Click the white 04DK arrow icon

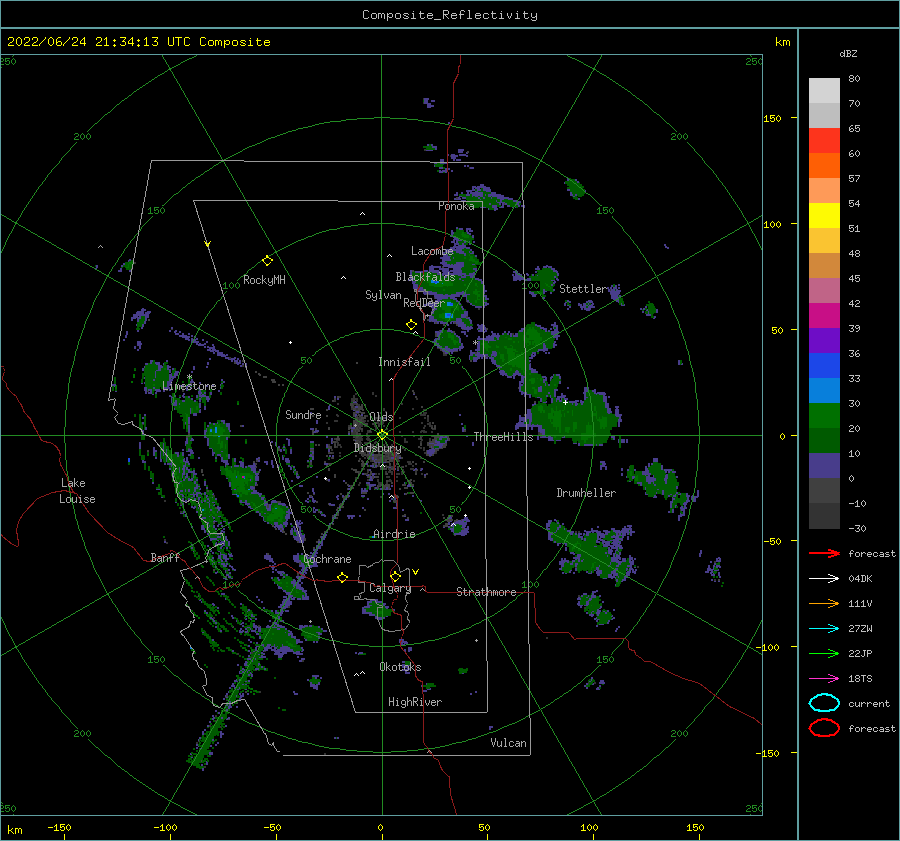824,578
